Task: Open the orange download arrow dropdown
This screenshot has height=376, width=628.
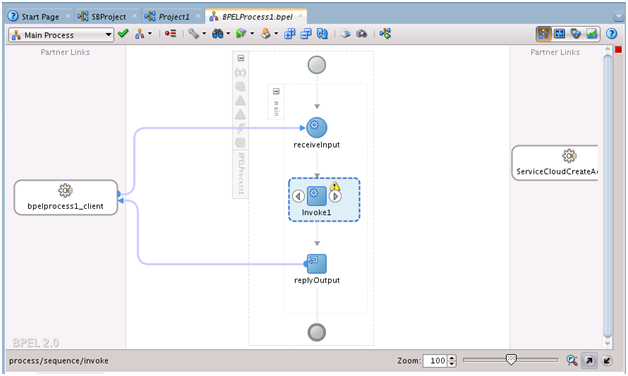Action: point(276,34)
